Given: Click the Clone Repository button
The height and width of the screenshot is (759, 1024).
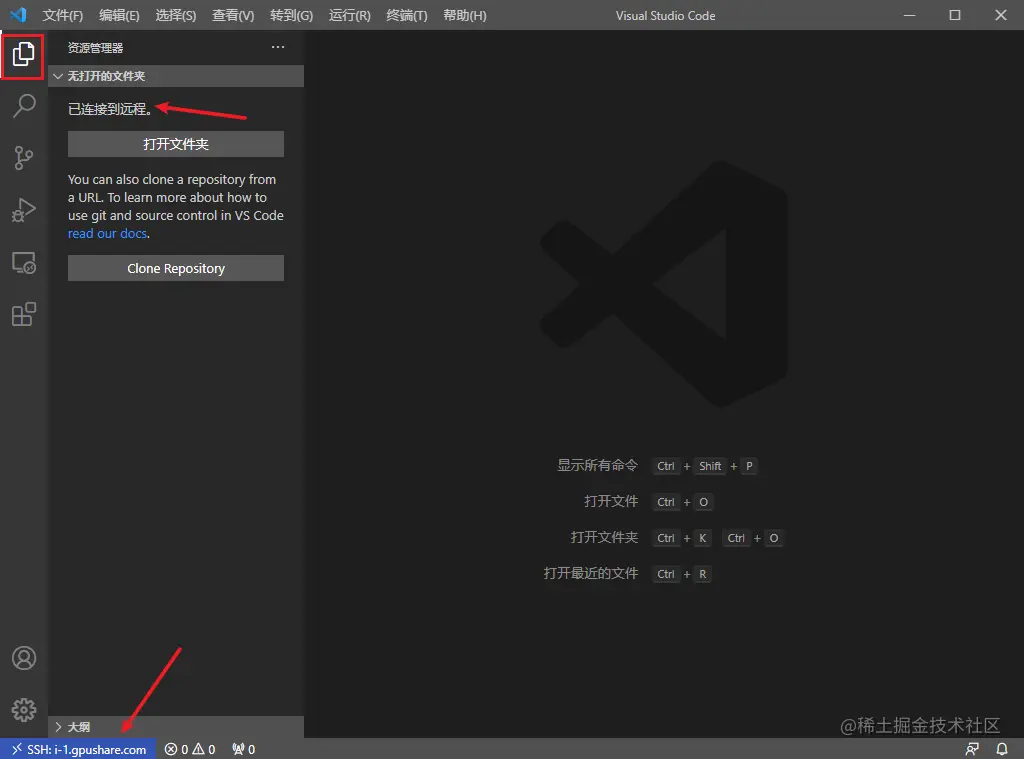Looking at the screenshot, I should tap(176, 268).
